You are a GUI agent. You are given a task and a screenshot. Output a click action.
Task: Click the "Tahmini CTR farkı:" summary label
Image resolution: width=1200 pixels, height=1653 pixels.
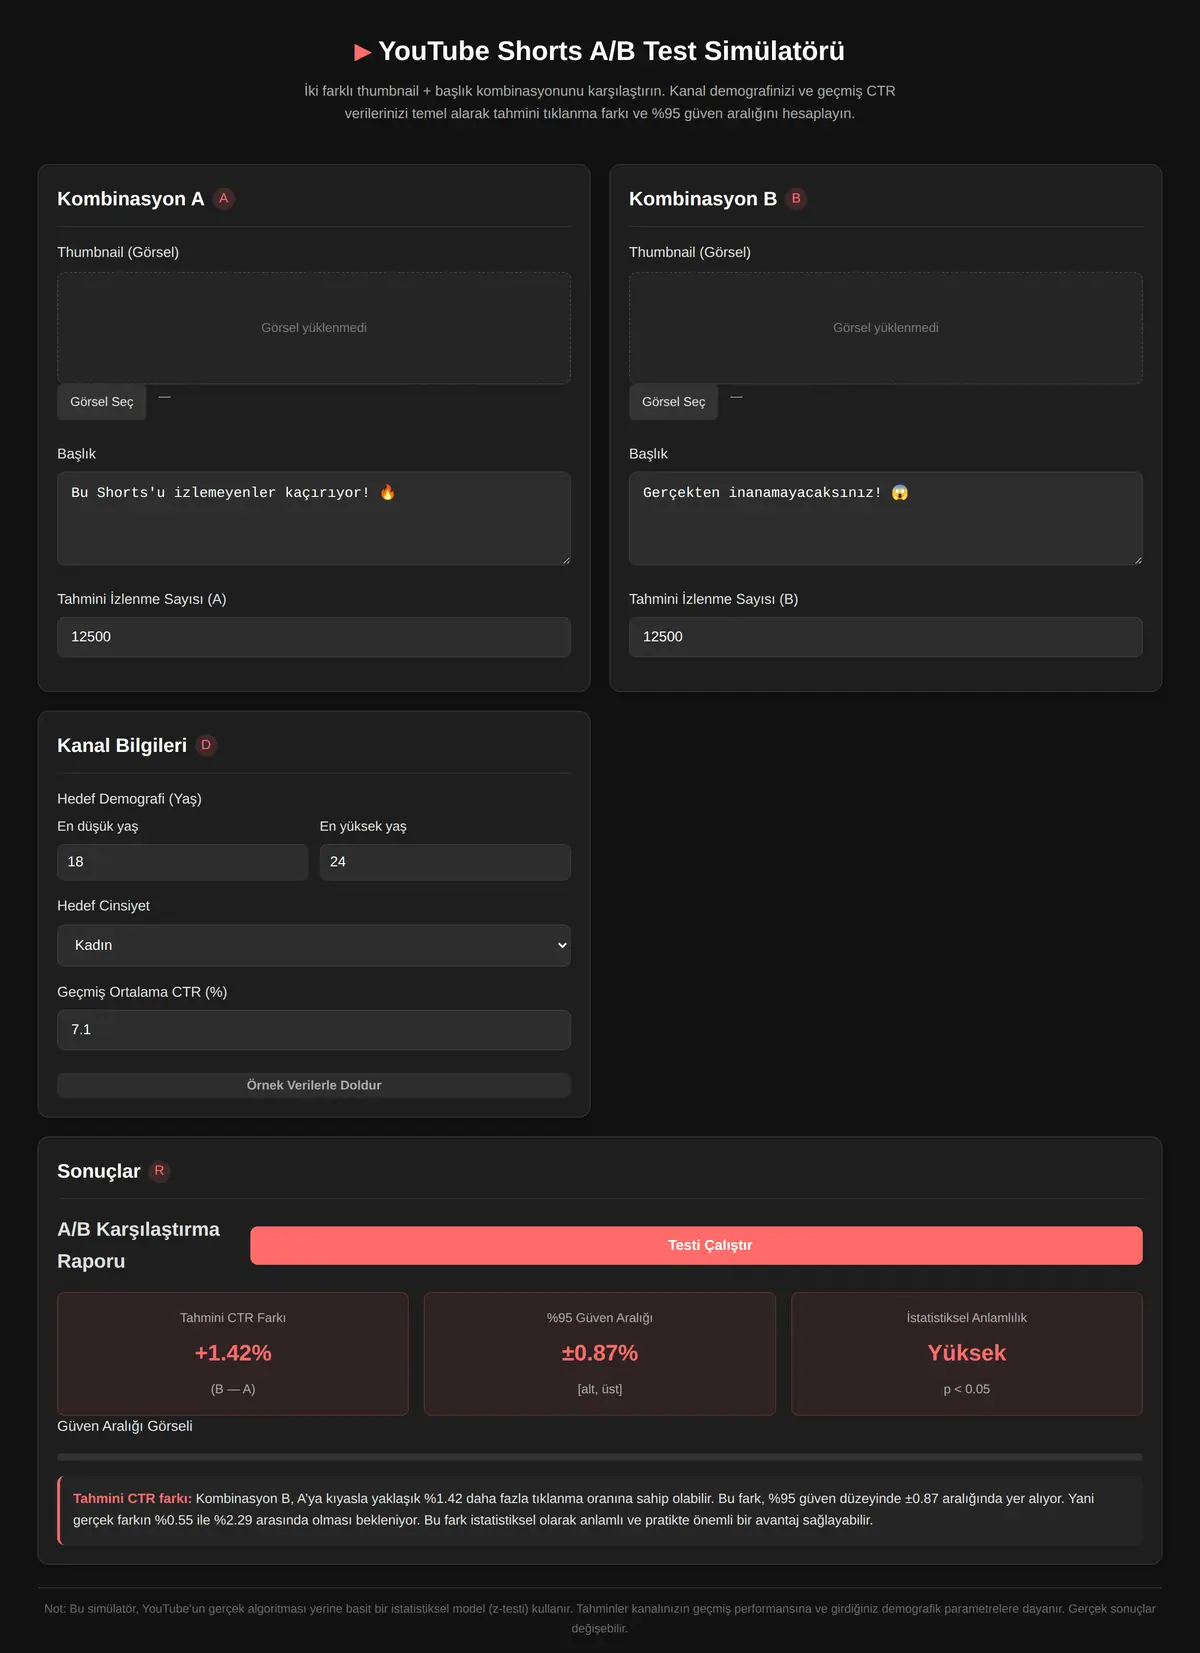[132, 1498]
